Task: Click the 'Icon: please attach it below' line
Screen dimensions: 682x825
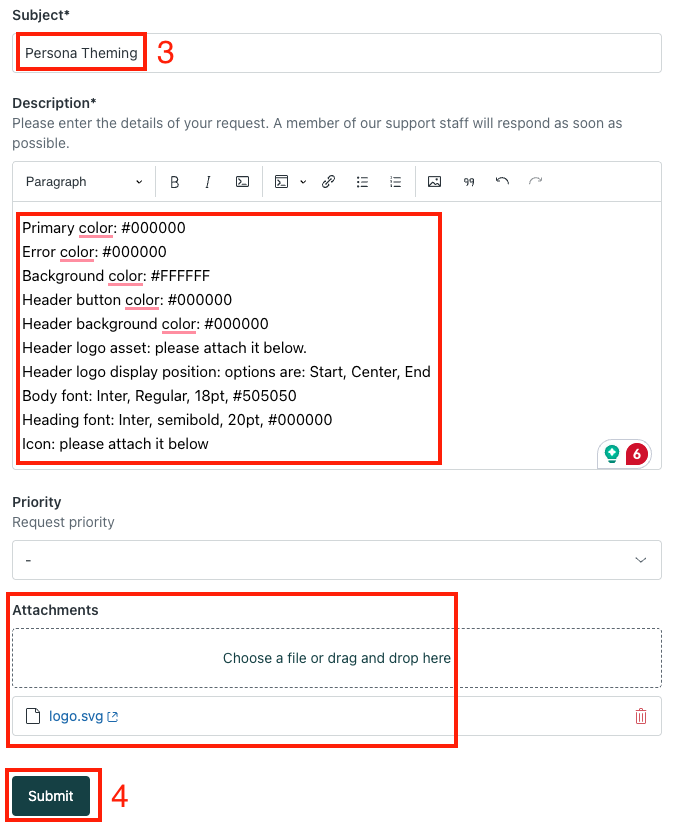Action: (x=115, y=444)
